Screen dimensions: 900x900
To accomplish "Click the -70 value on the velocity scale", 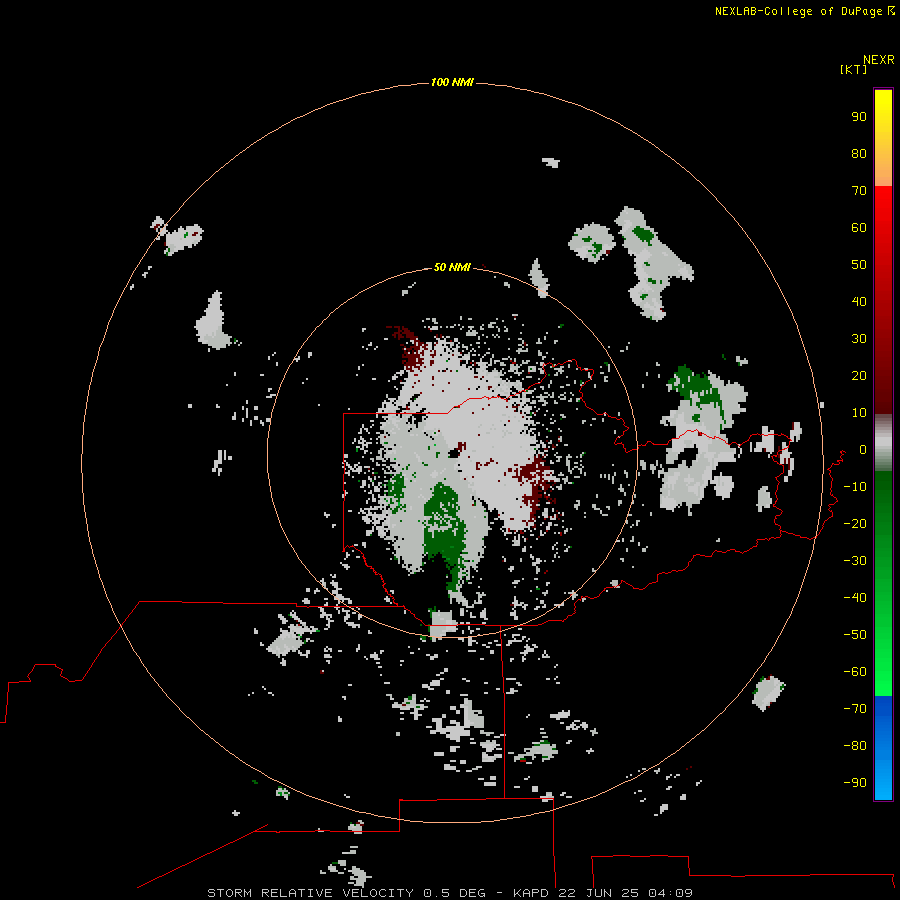I will click(855, 709).
